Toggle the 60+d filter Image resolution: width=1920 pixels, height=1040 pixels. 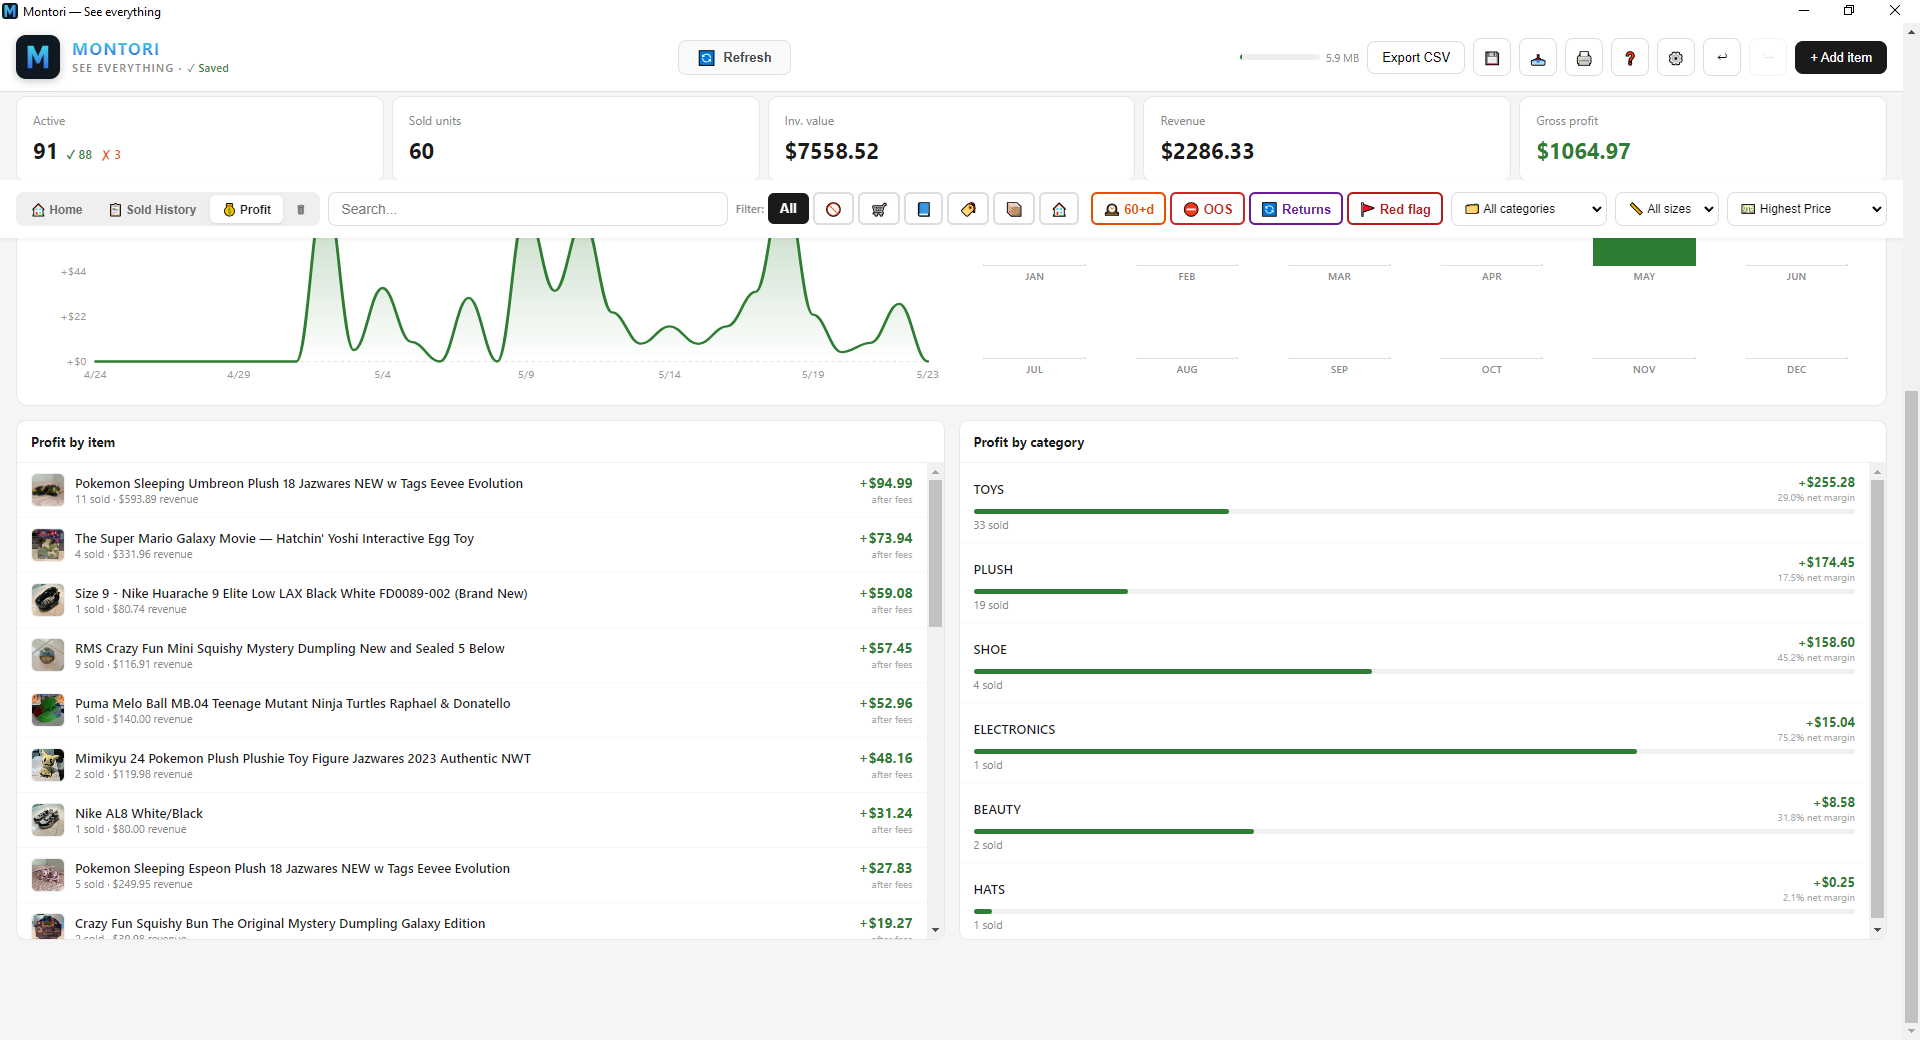(x=1128, y=209)
